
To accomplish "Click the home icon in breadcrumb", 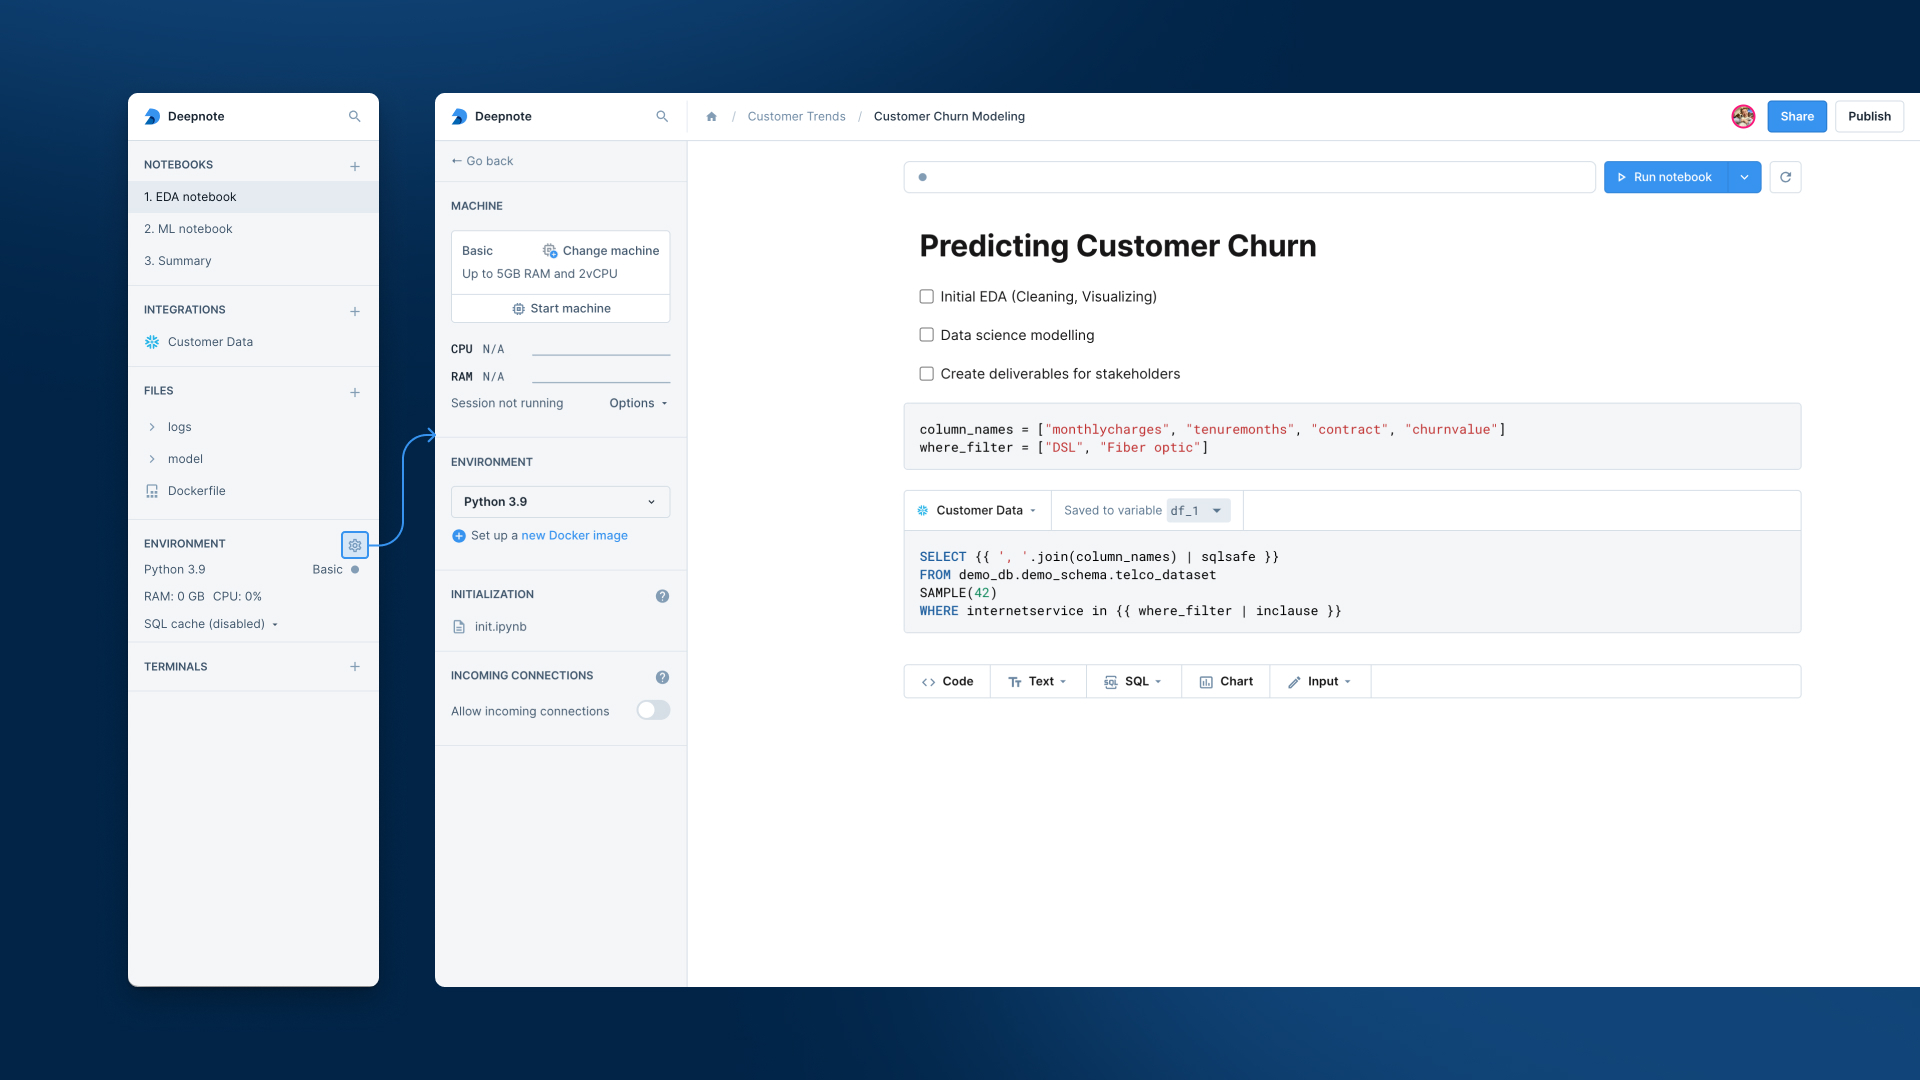I will pos(711,117).
